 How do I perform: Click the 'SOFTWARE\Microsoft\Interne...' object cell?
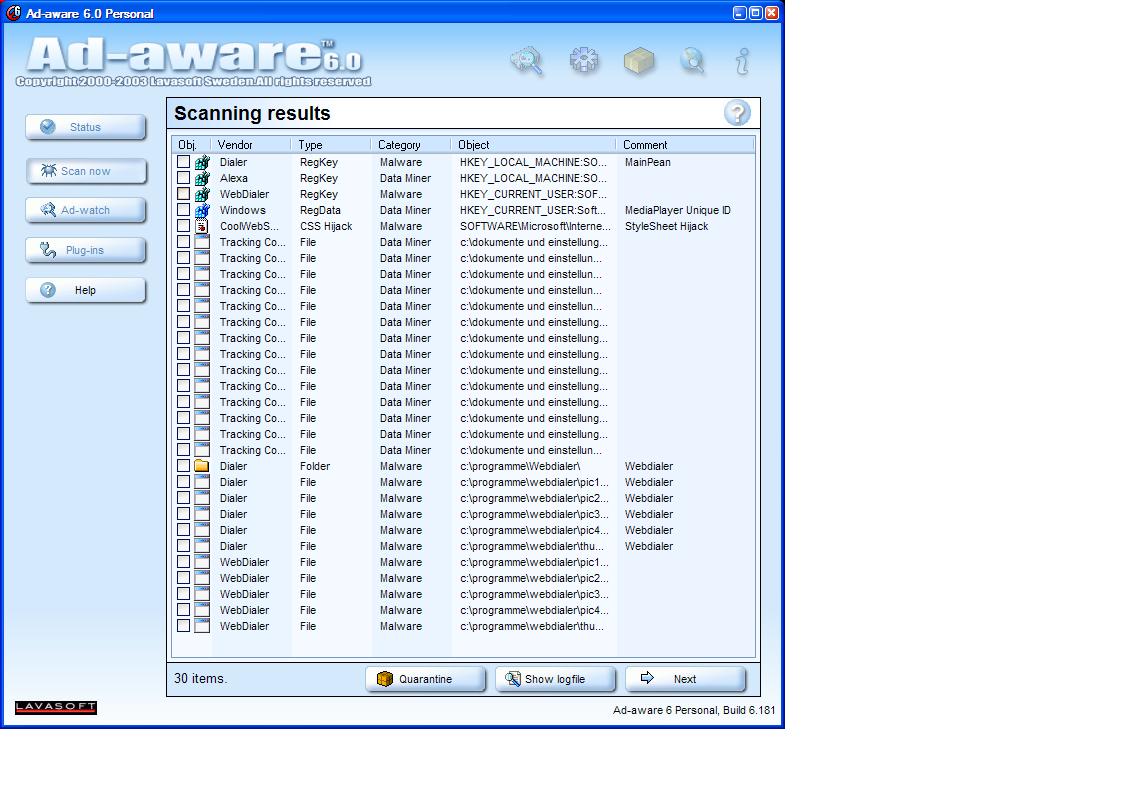535,226
